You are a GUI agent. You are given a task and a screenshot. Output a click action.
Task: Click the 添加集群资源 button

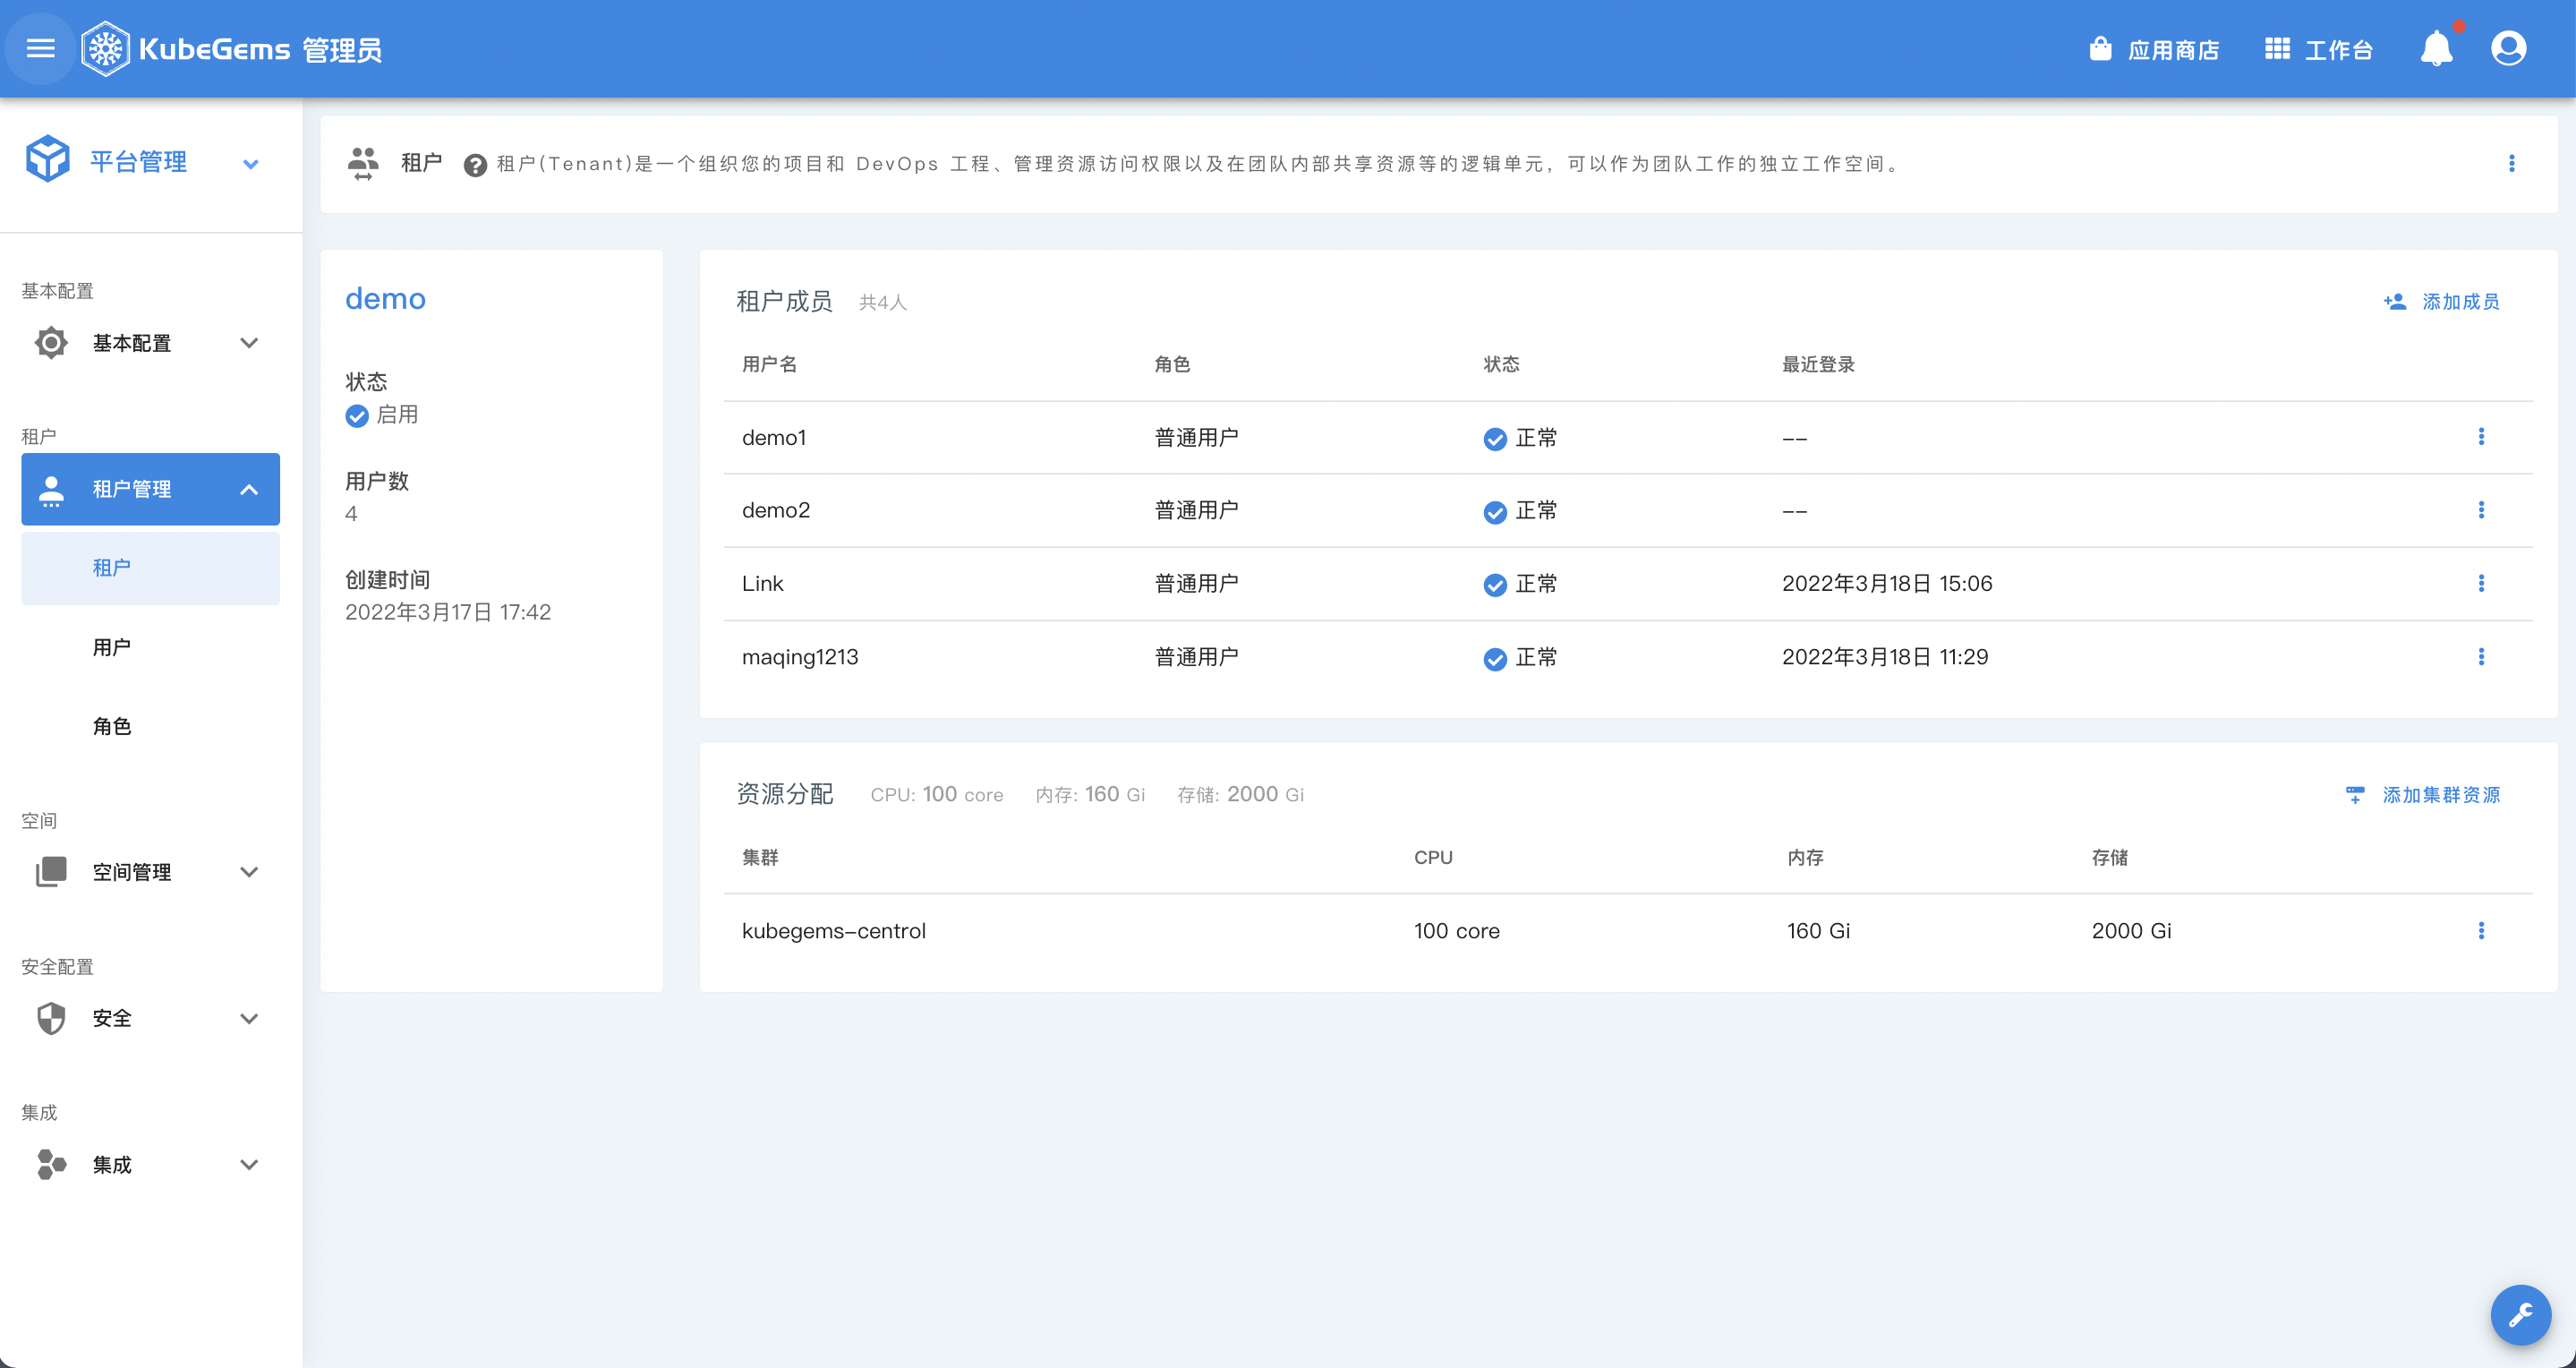coord(2423,795)
